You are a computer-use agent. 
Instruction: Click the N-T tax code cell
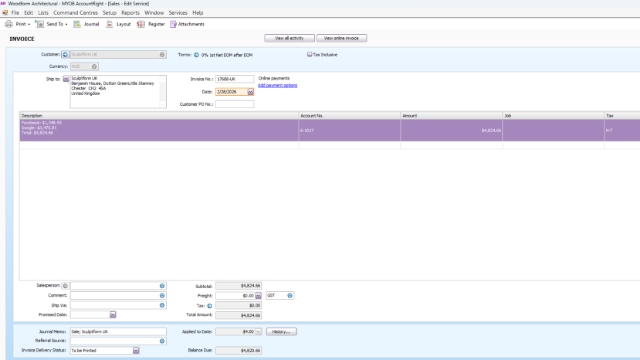point(622,130)
